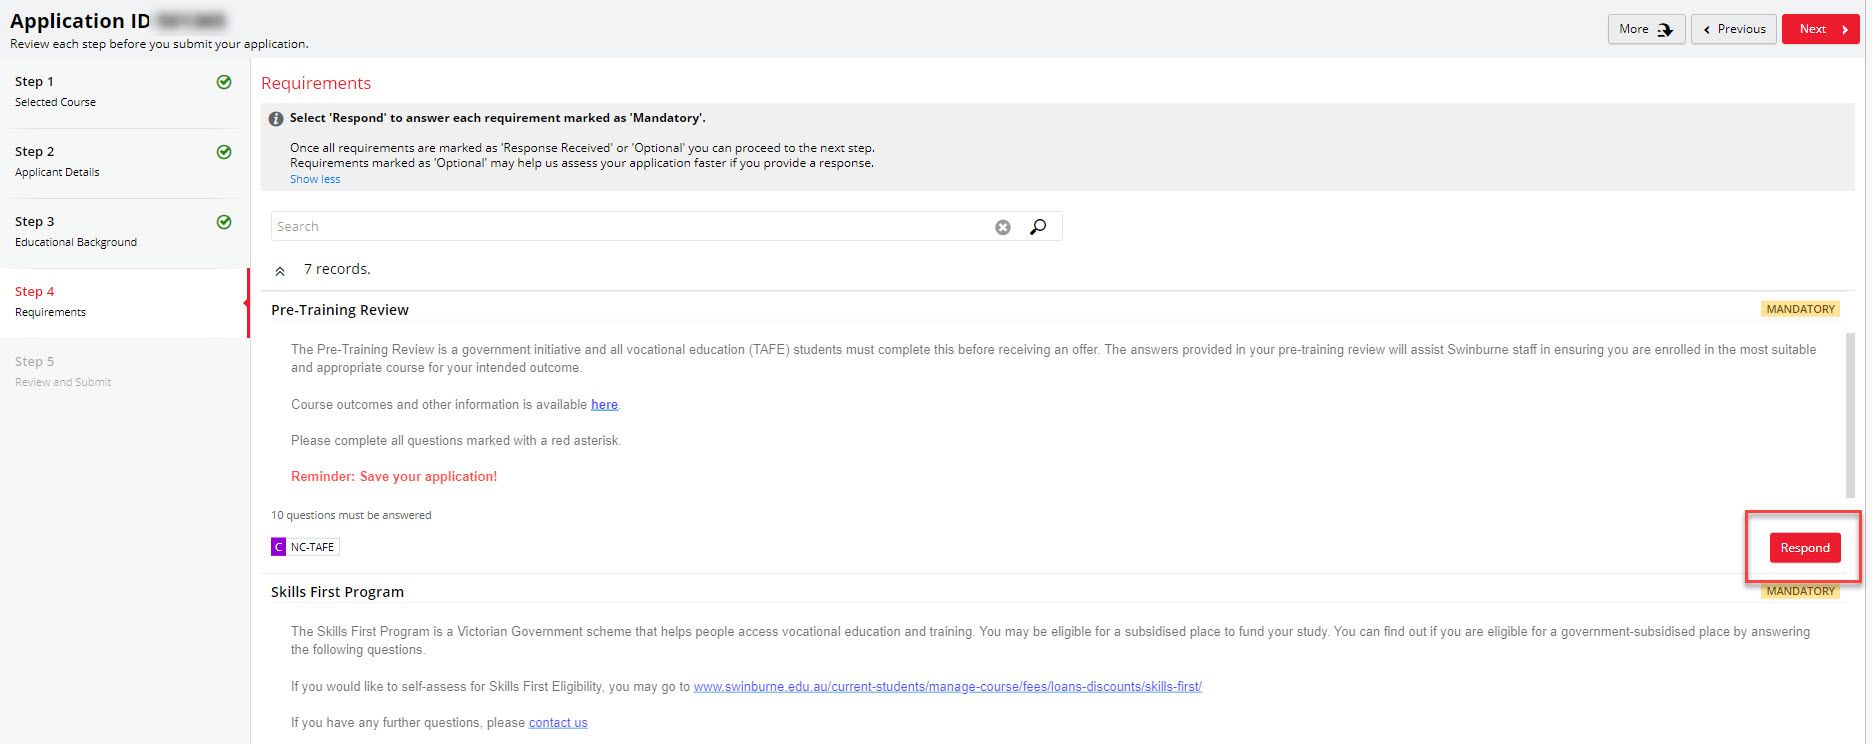Click the purple C course icon
This screenshot has width=1872, height=744.
click(x=278, y=547)
